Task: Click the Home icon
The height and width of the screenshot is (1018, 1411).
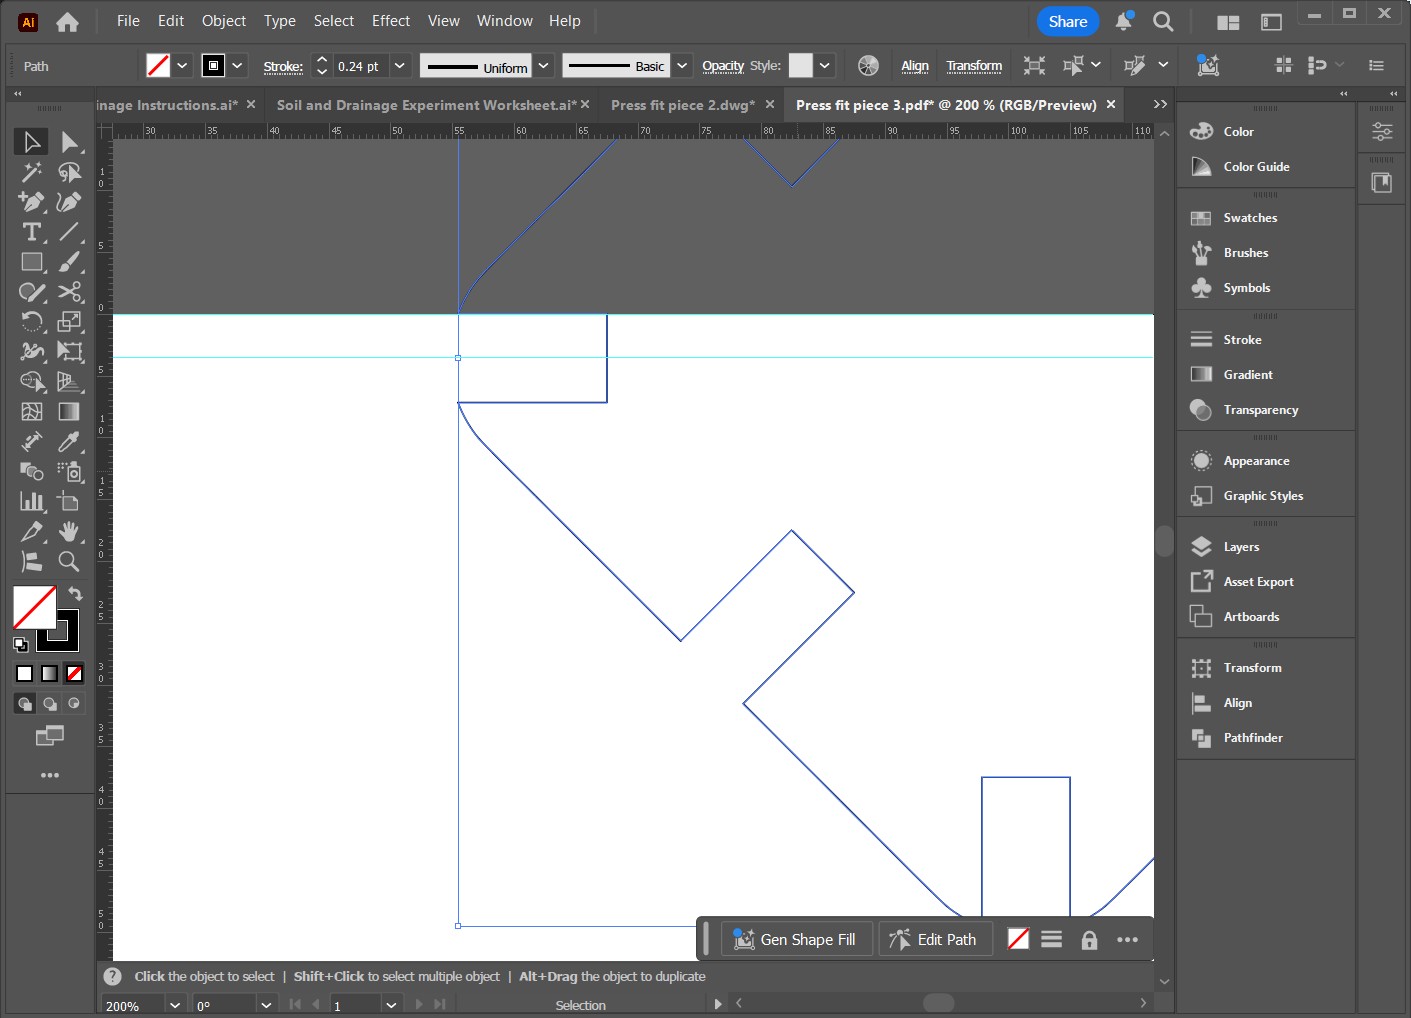Action: point(67,21)
